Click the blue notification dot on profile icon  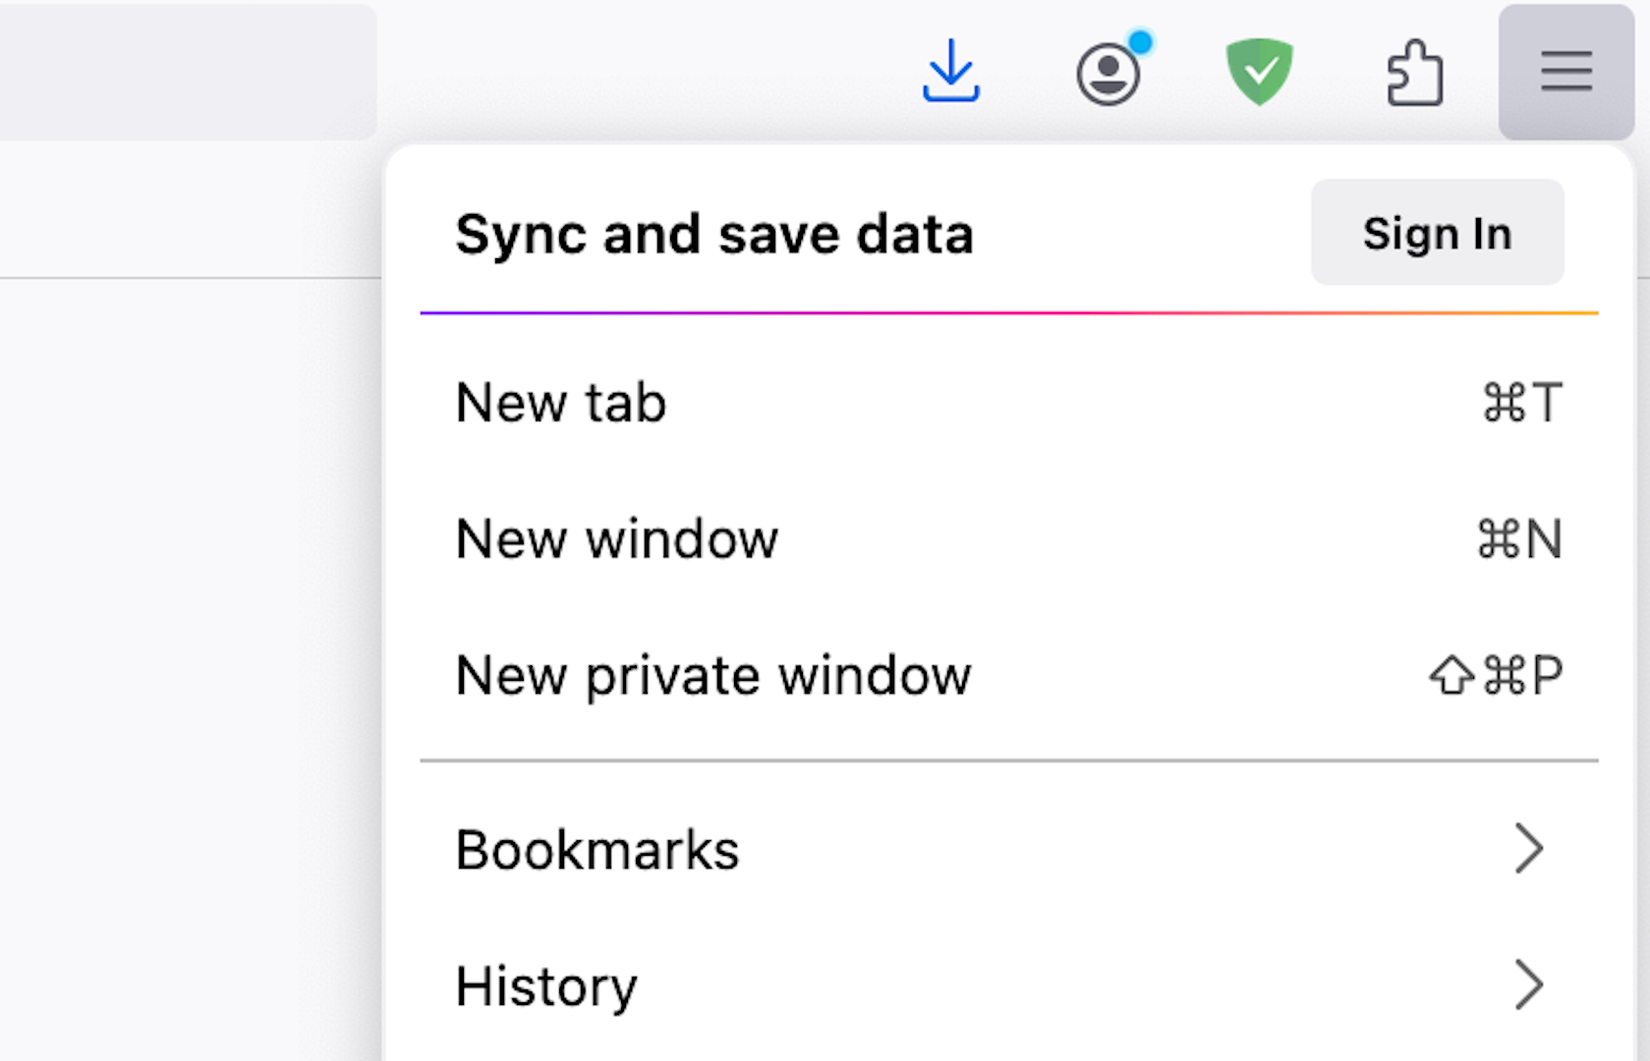(1140, 42)
